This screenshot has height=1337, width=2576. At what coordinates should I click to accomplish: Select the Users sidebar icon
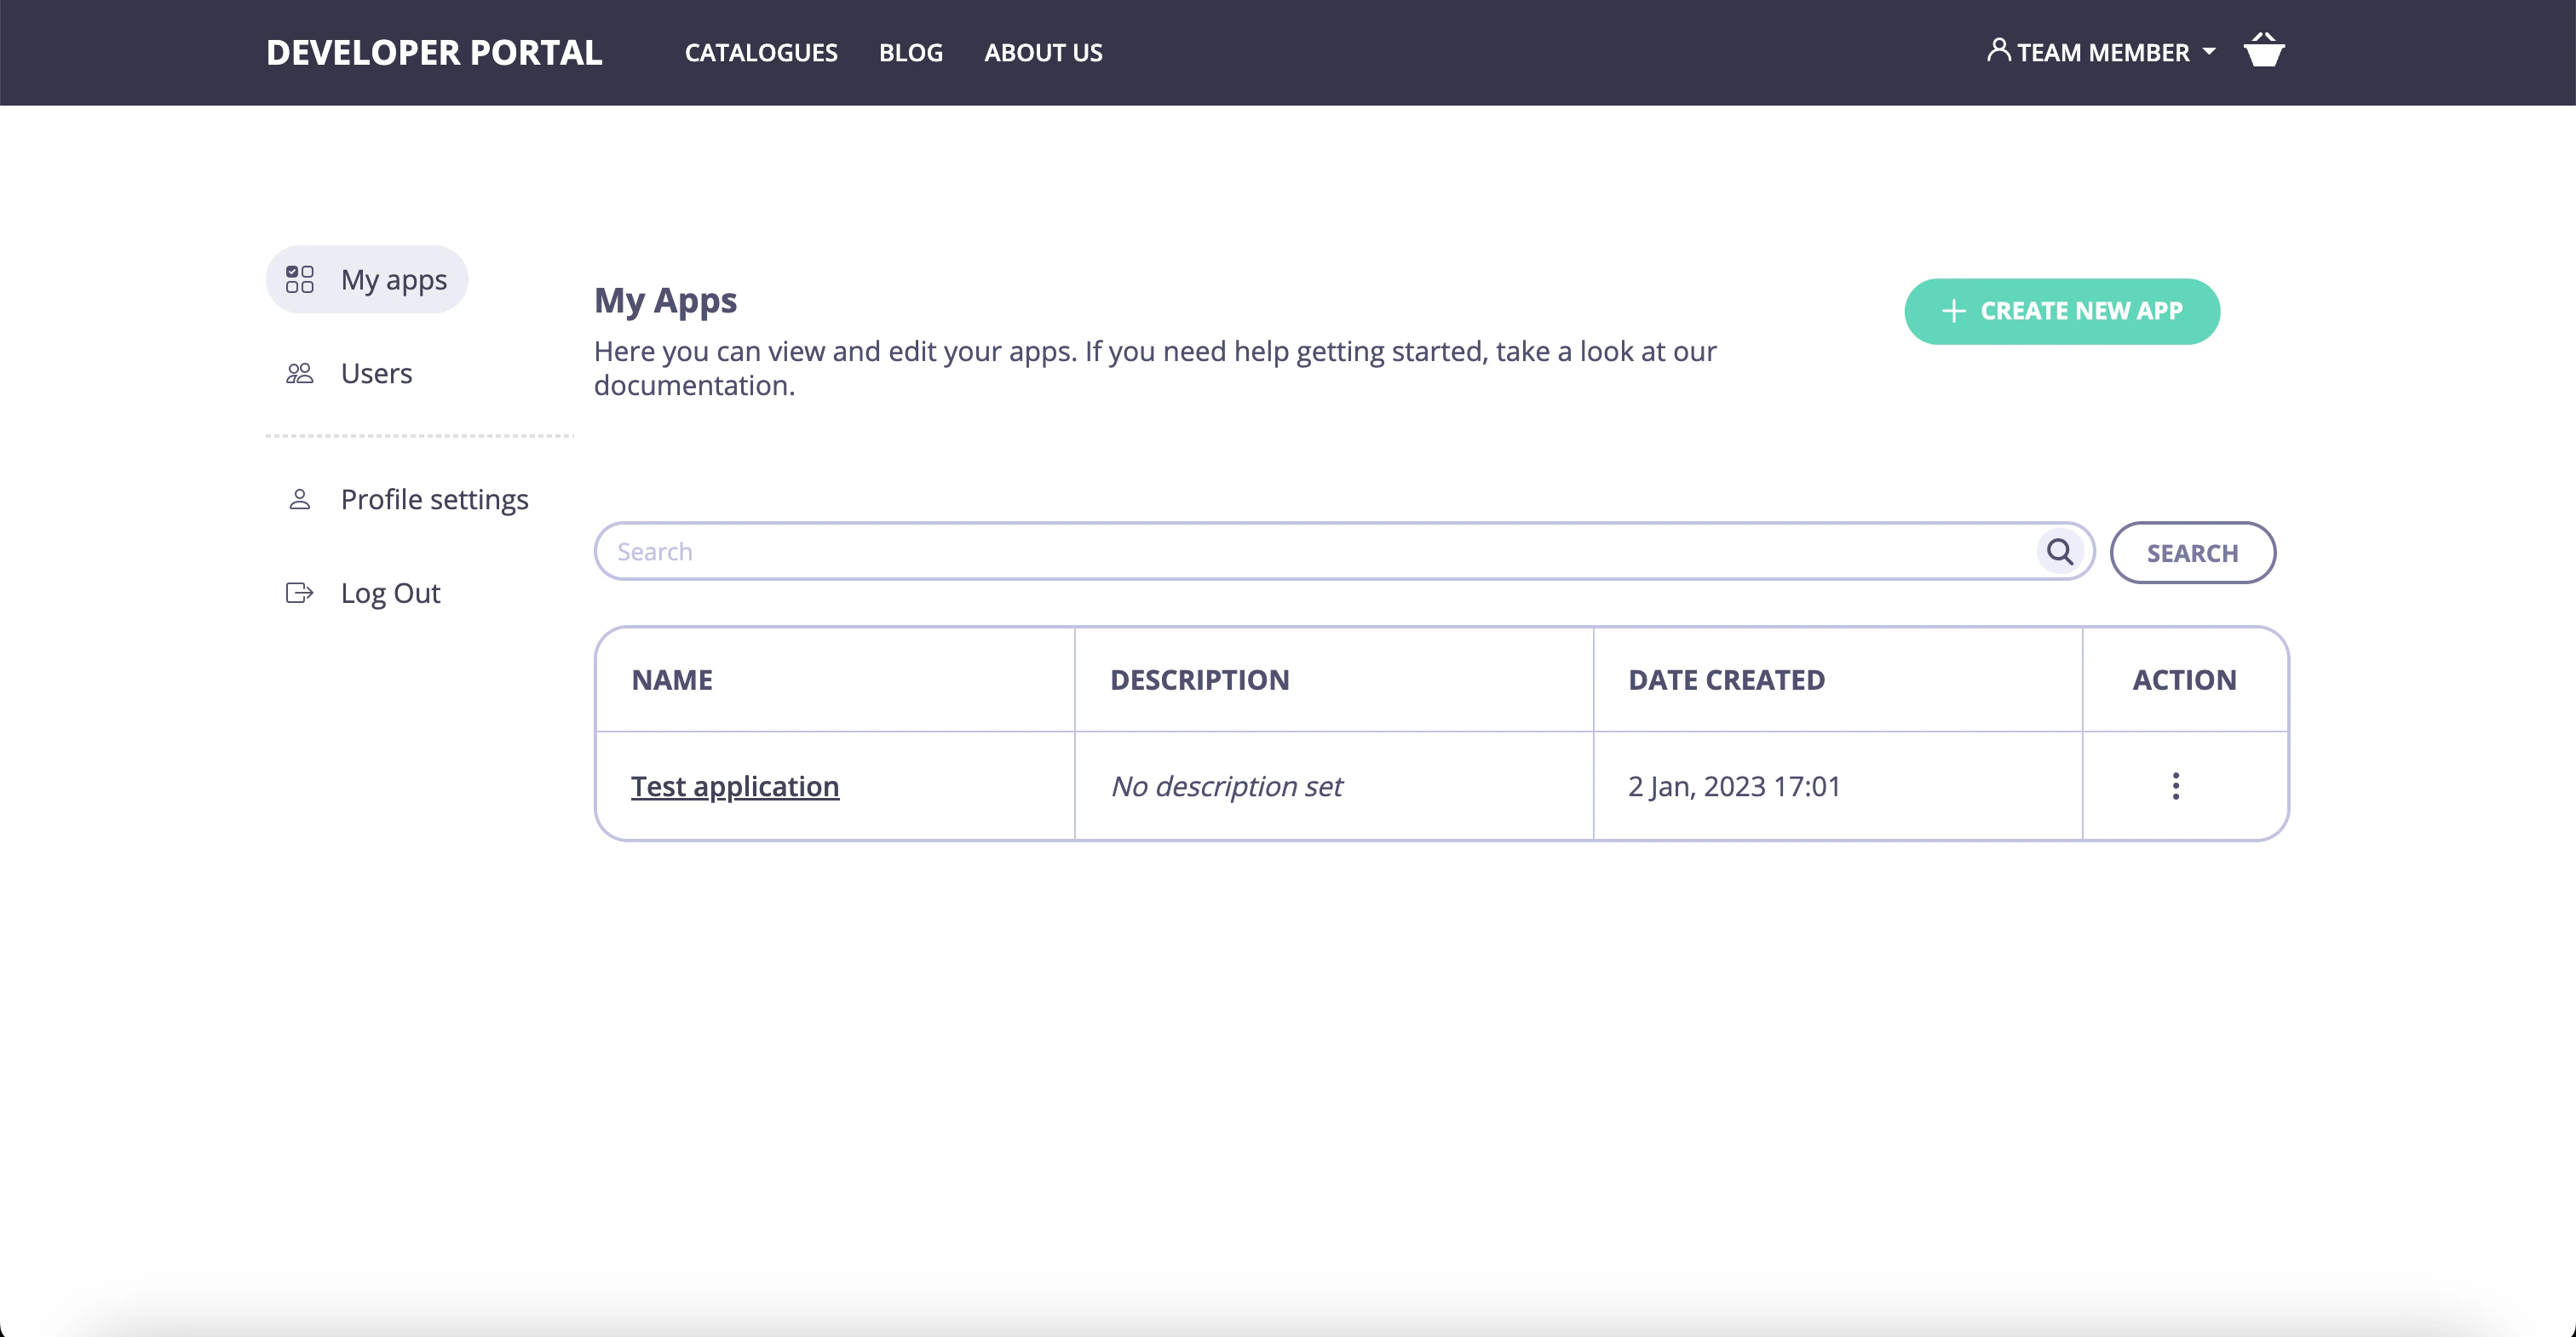(x=298, y=372)
